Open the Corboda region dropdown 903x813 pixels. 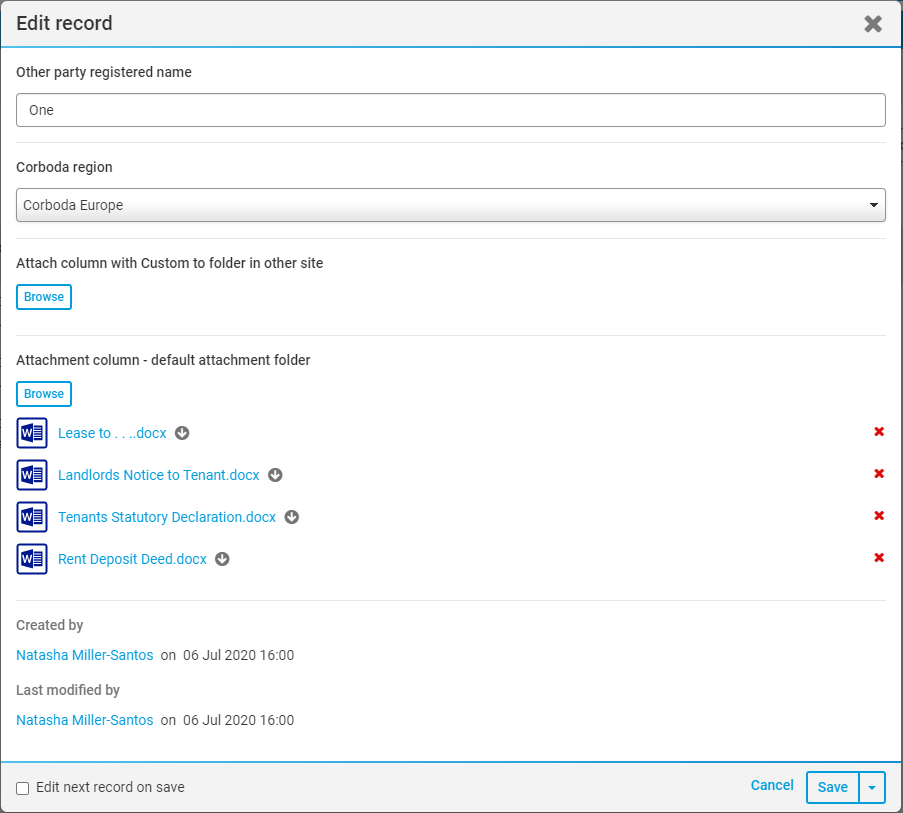click(x=450, y=205)
